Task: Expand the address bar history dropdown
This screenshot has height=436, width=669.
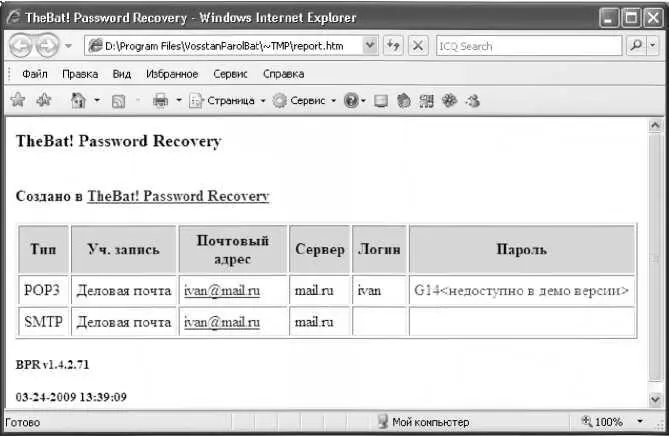Action: coord(370,45)
